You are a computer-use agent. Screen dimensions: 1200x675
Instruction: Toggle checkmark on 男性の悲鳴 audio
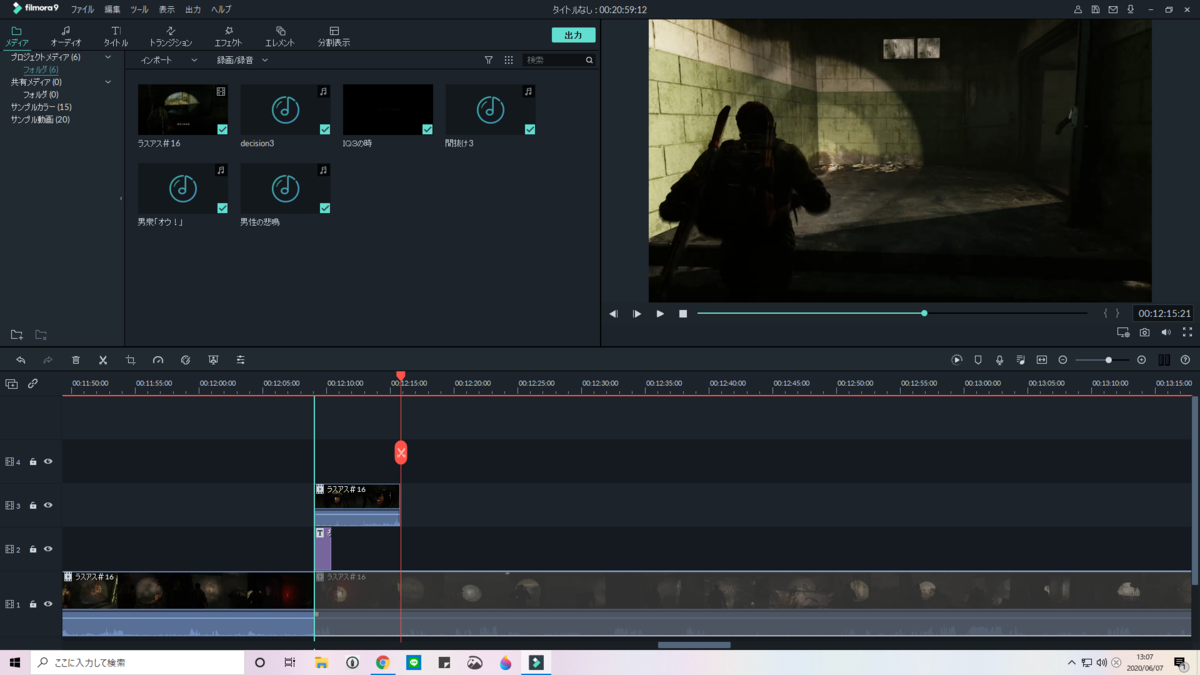(x=325, y=208)
